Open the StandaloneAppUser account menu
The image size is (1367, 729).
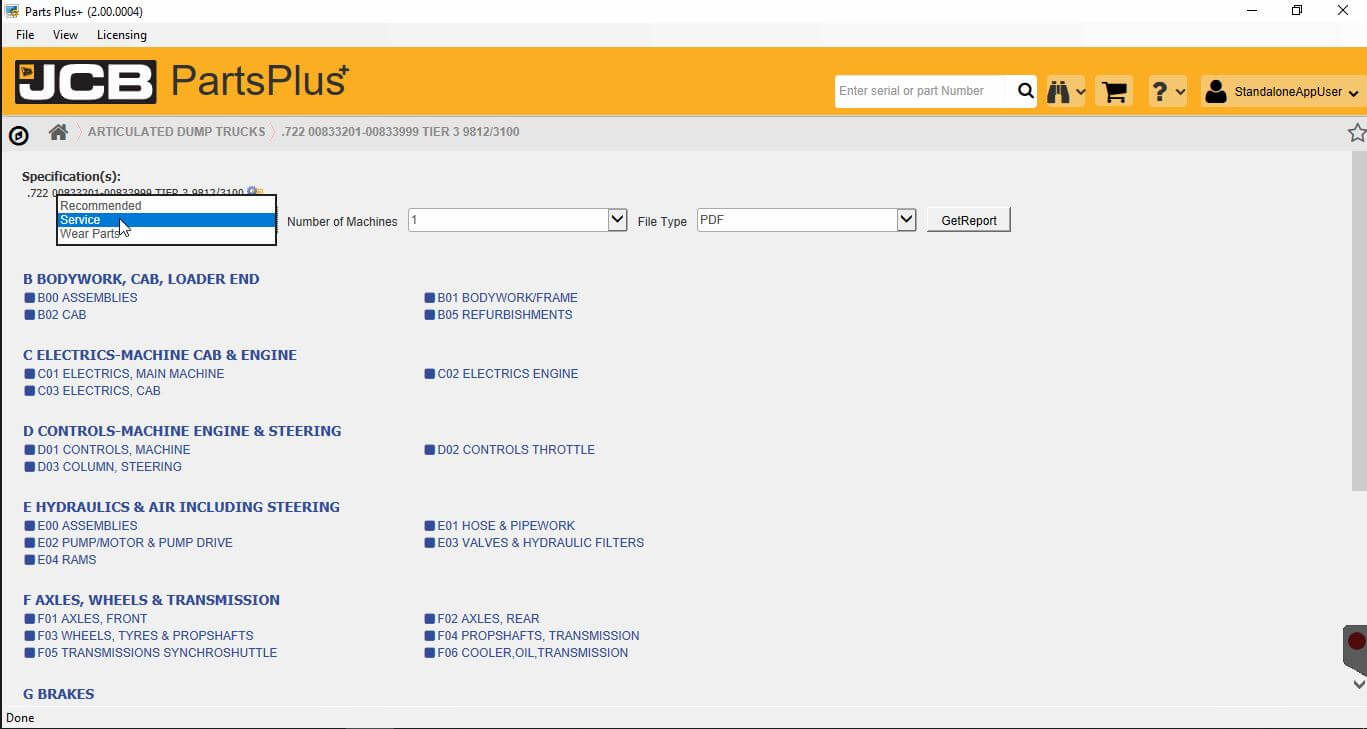tap(1283, 92)
